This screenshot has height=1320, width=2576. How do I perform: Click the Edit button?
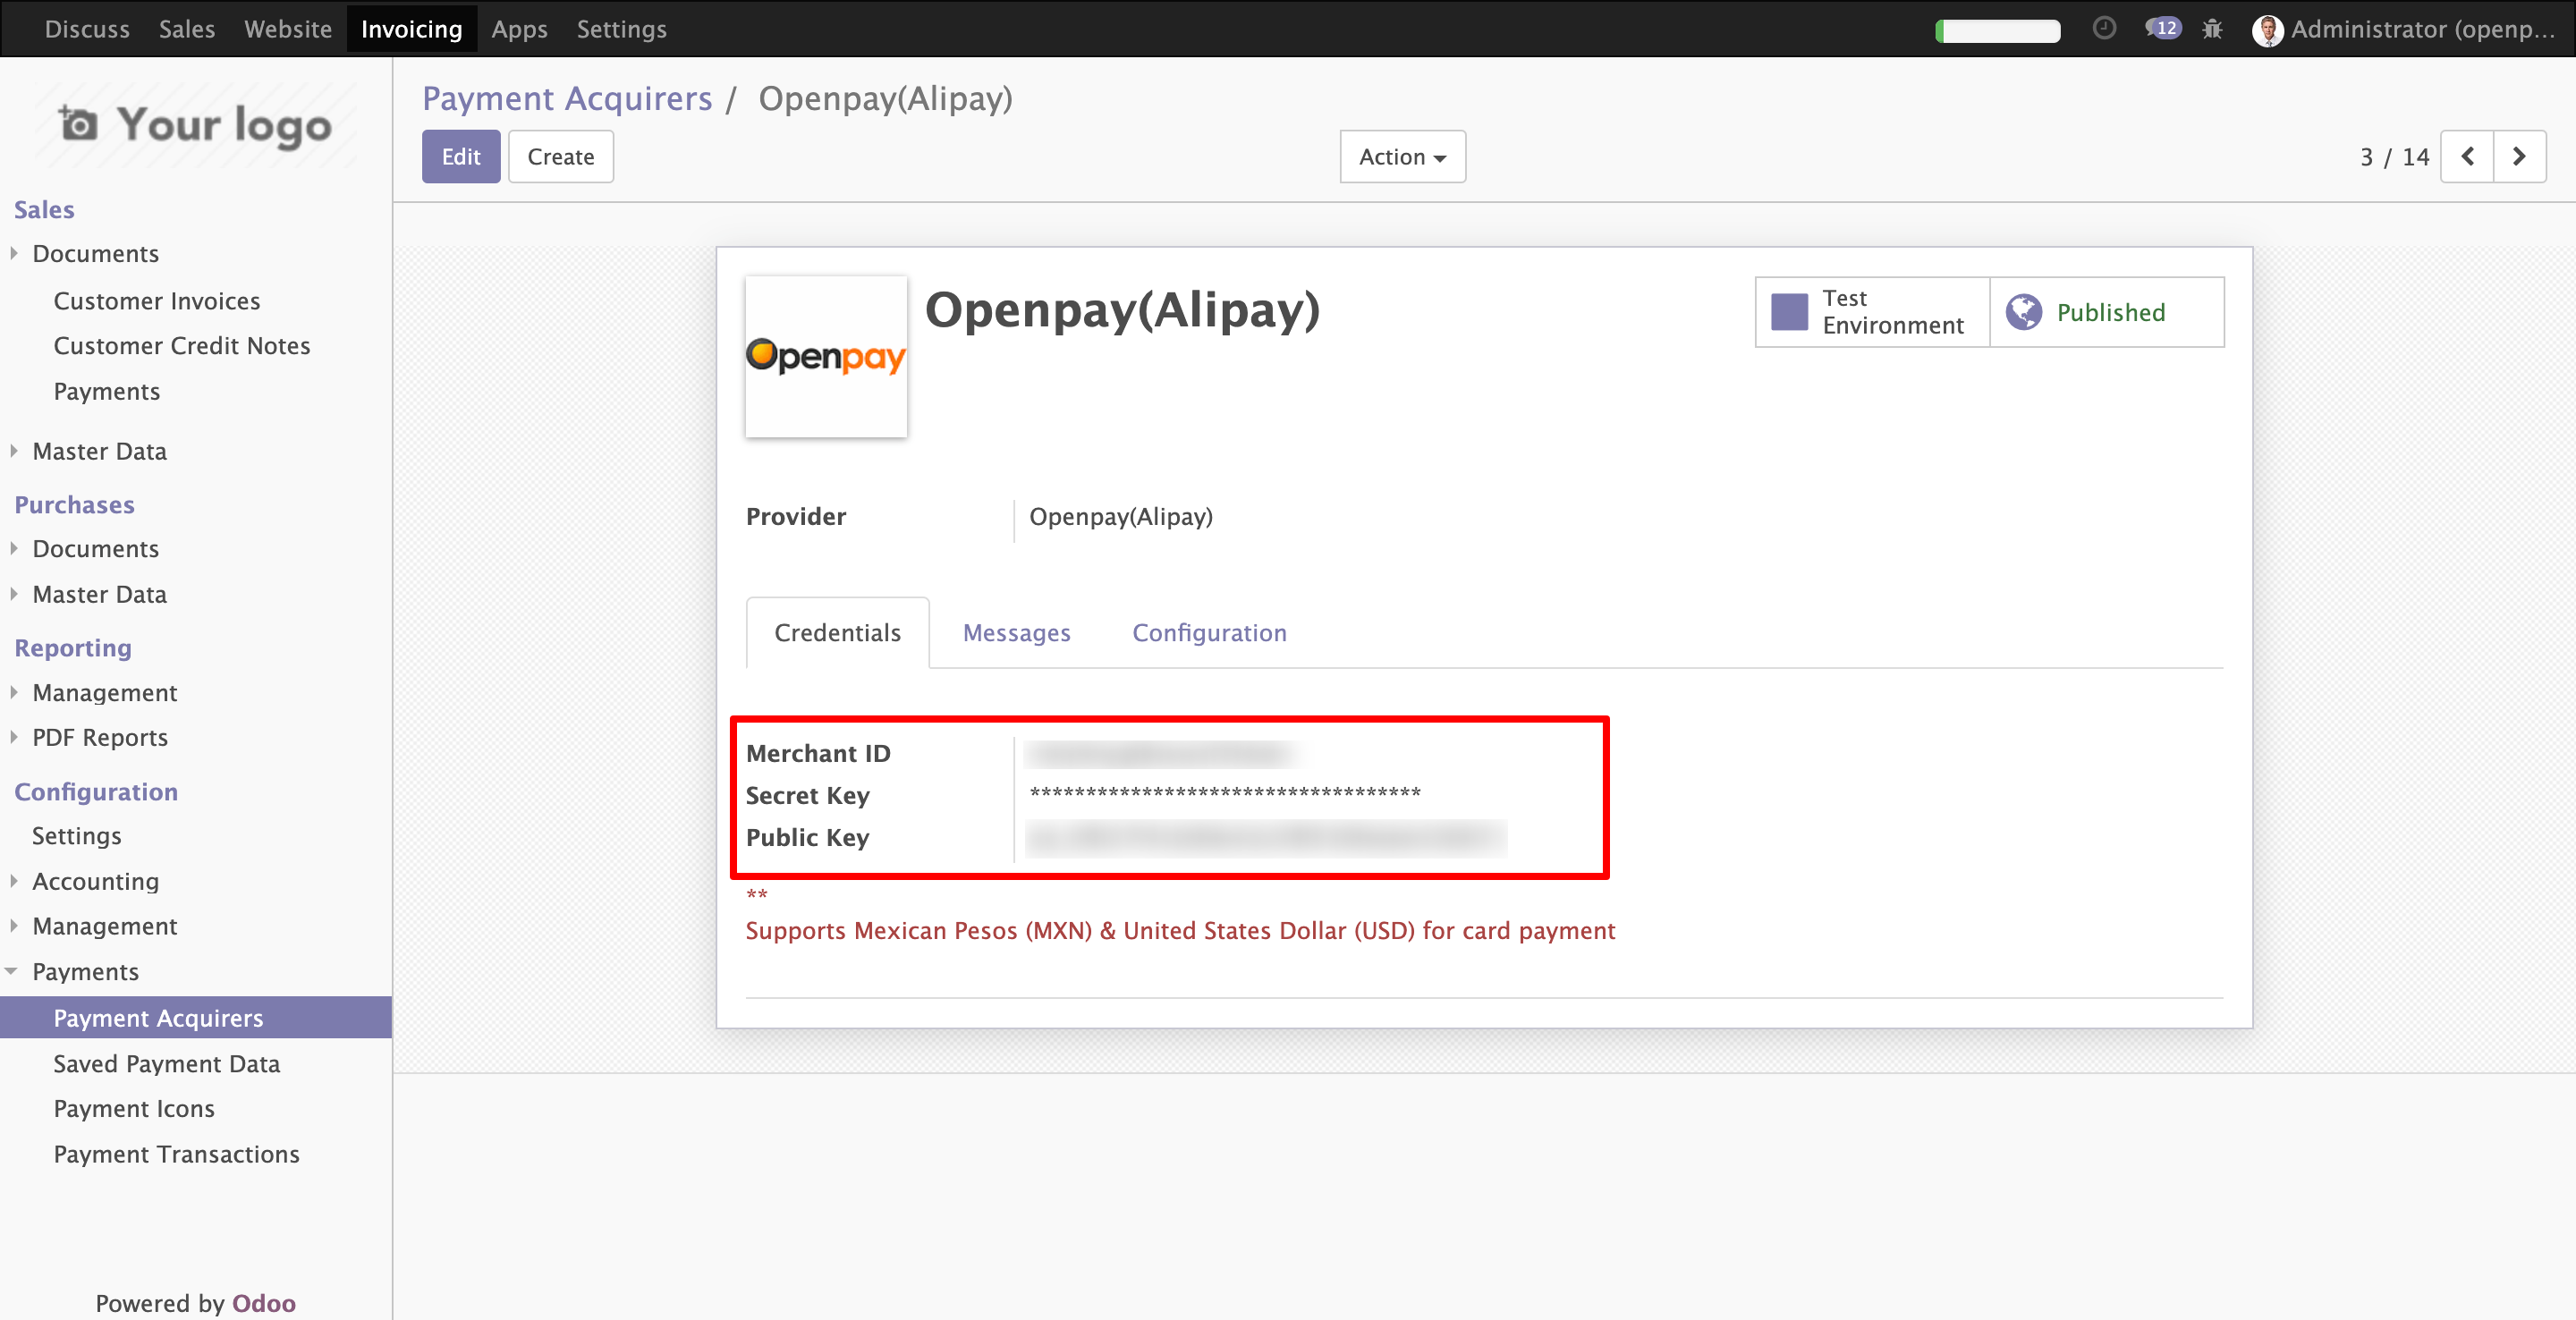click(x=461, y=157)
